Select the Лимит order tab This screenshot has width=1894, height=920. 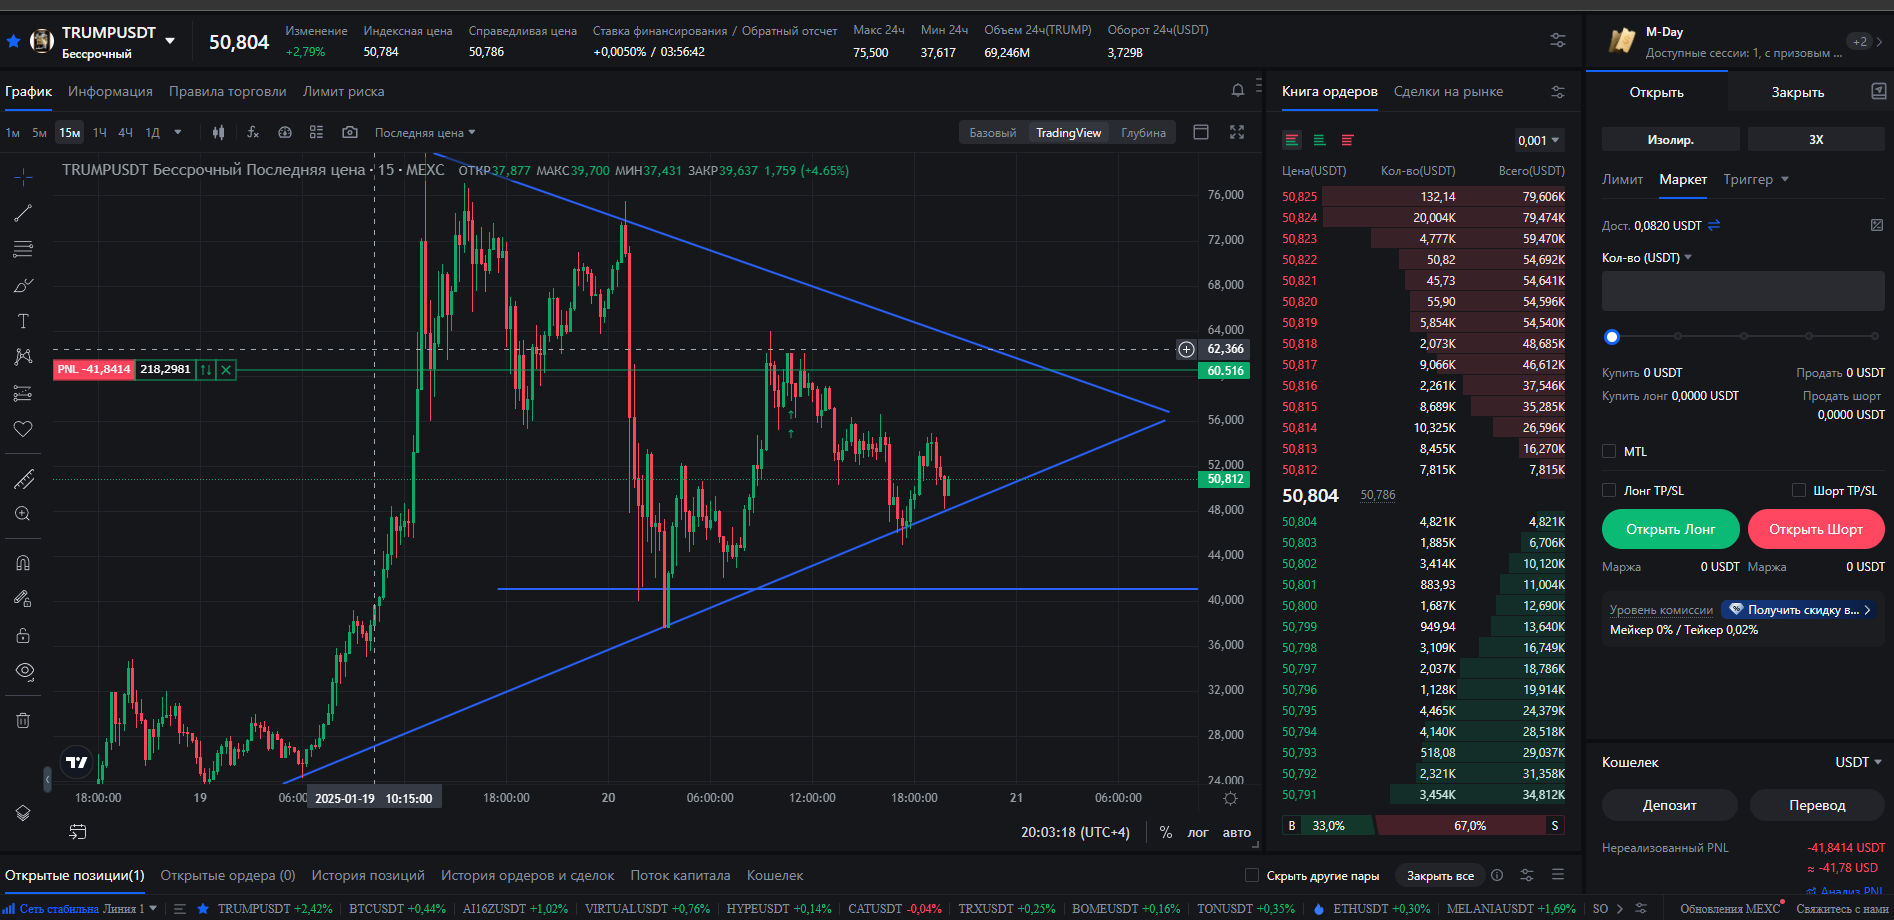tap(1622, 179)
